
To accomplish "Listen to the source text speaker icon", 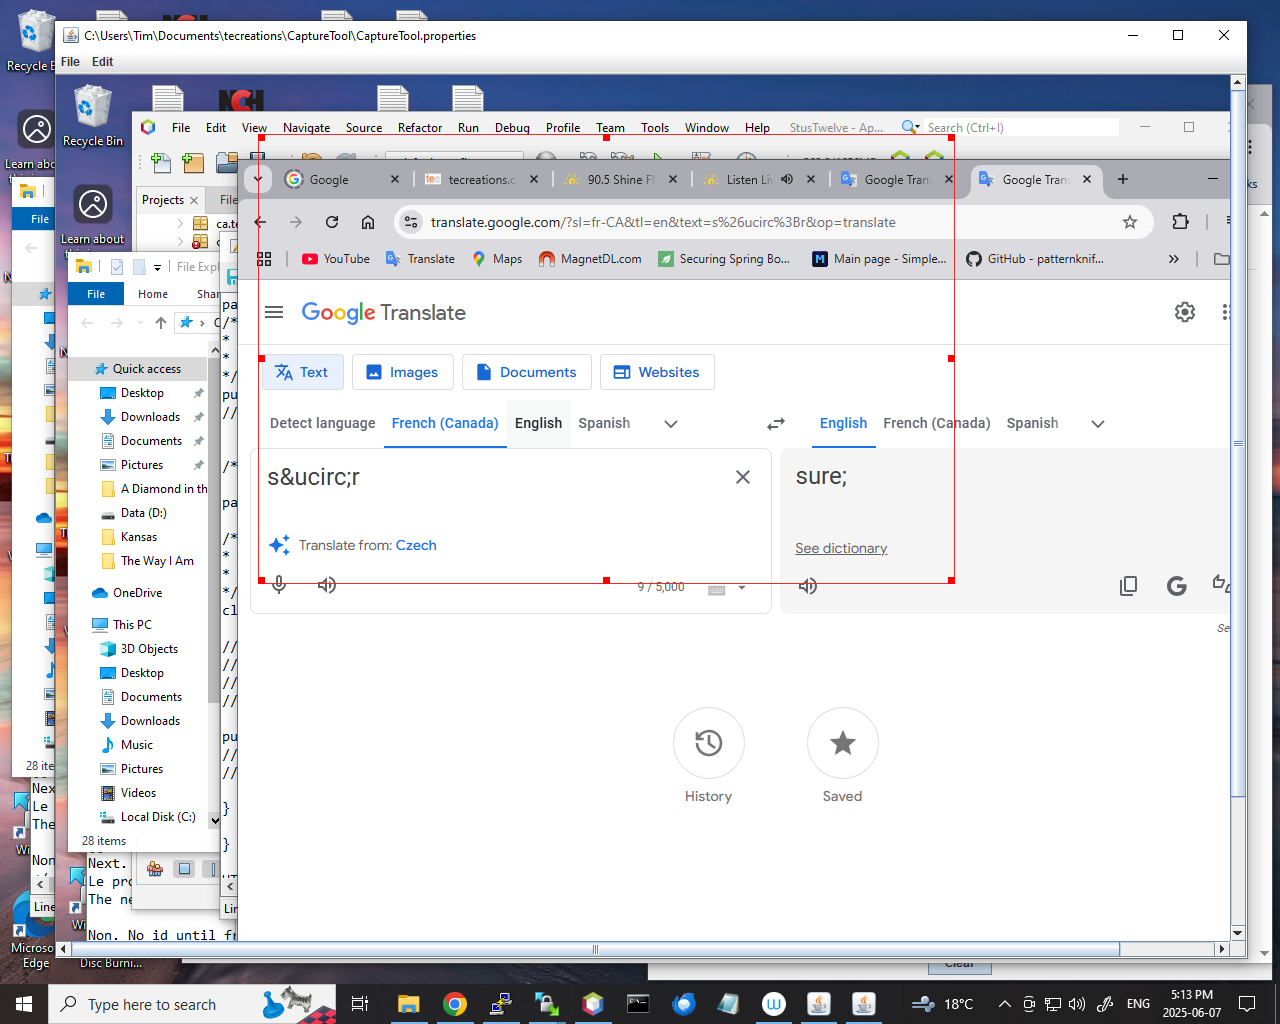I will pyautogui.click(x=327, y=585).
